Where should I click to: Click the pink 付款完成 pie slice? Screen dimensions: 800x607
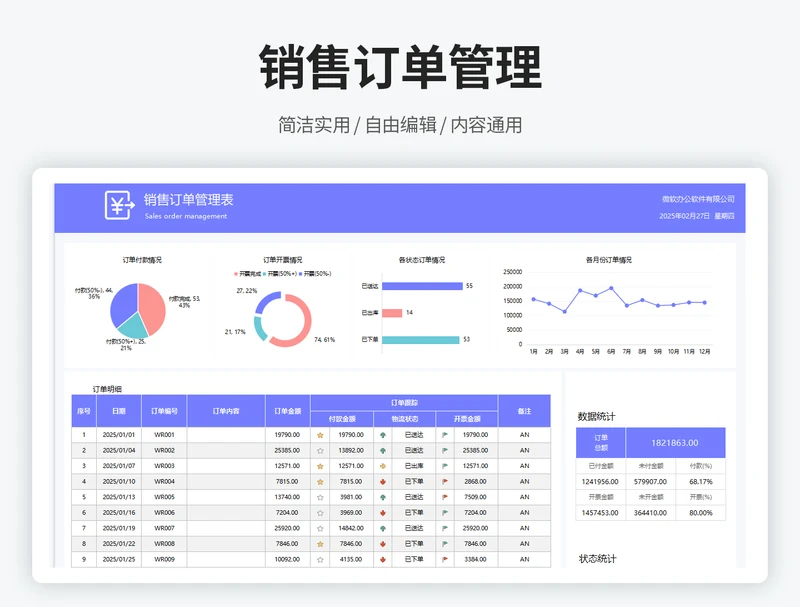pos(154,309)
